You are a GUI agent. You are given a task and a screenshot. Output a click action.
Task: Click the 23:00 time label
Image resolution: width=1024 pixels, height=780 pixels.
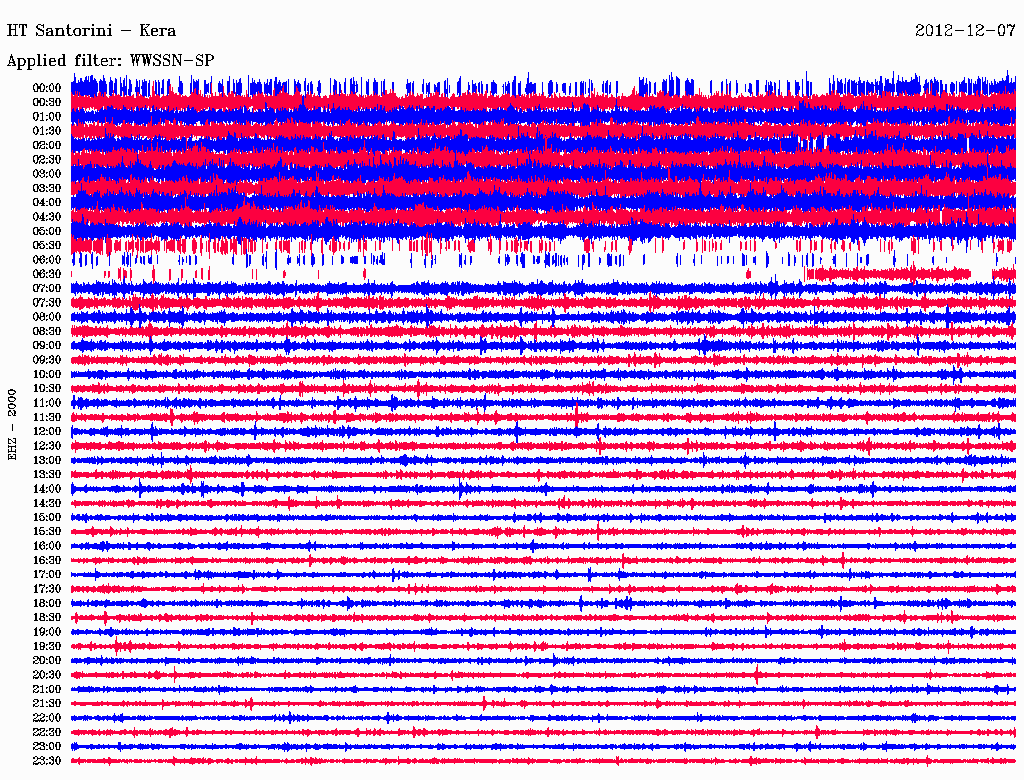coord(47,747)
